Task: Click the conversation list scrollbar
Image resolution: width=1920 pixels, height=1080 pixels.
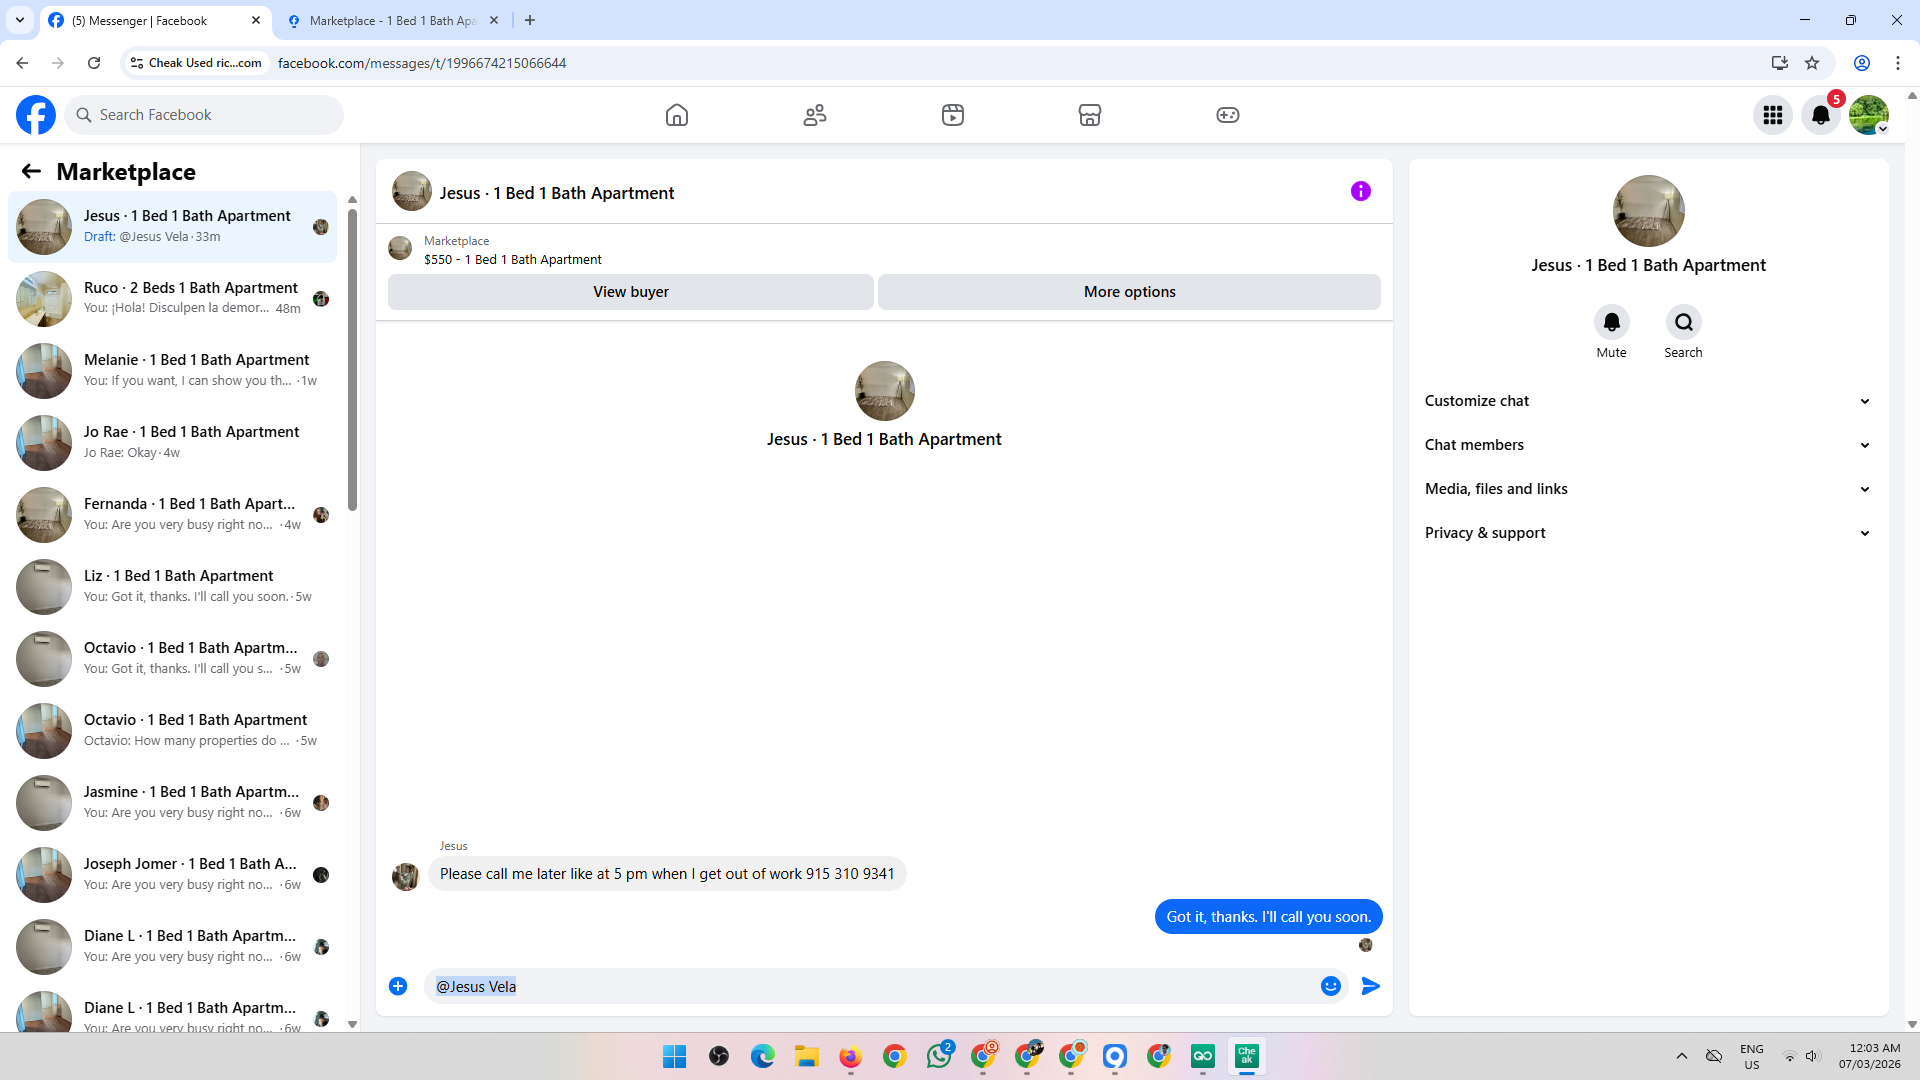Action: pos(352,360)
